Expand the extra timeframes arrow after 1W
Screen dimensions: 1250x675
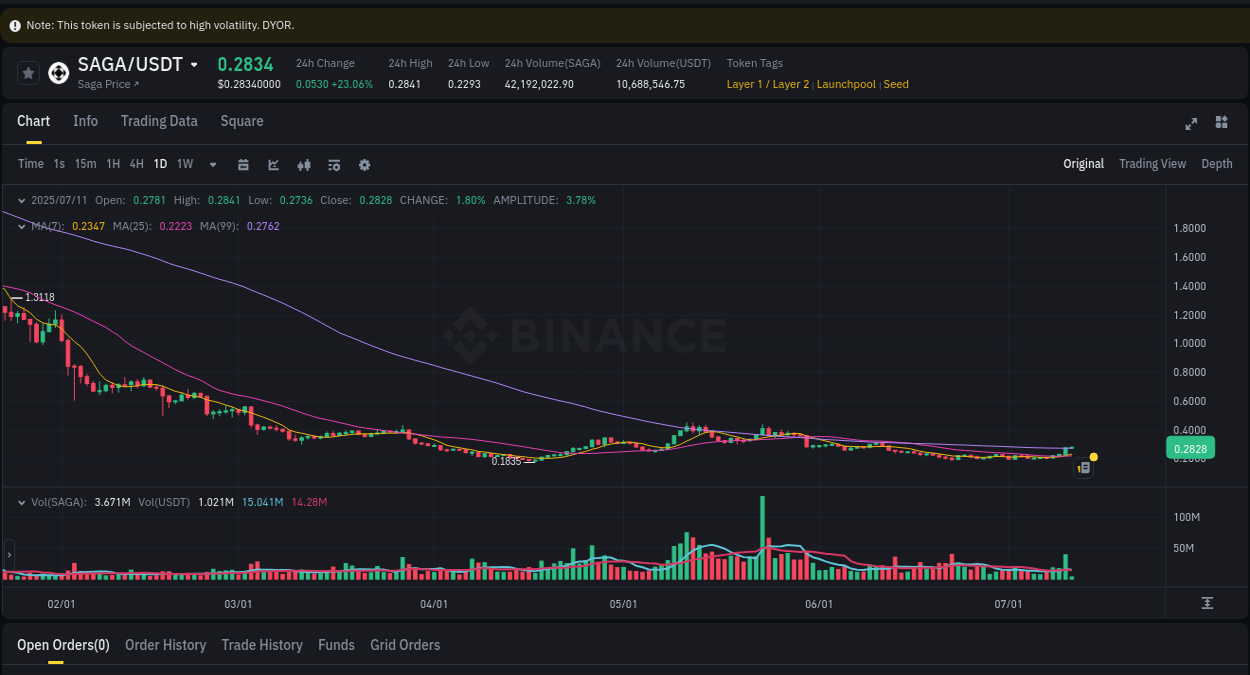pyautogui.click(x=212, y=164)
